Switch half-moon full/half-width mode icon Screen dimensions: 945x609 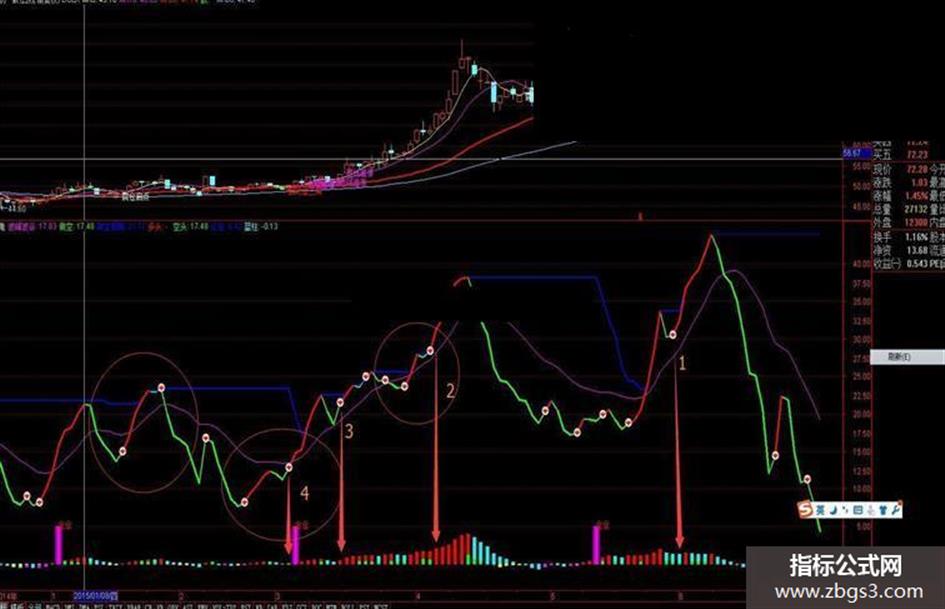834,510
